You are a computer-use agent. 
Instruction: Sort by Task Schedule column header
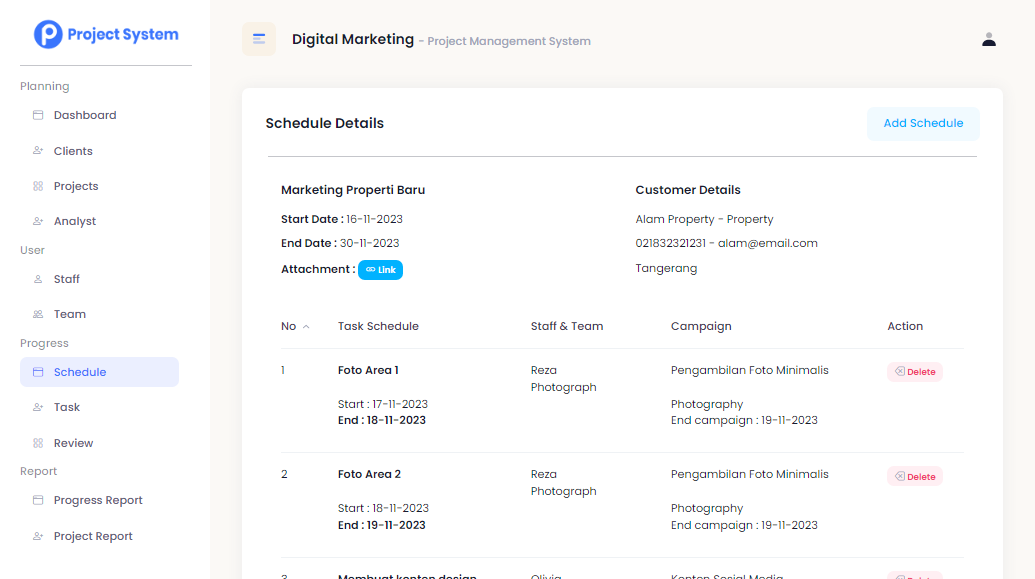pos(378,326)
